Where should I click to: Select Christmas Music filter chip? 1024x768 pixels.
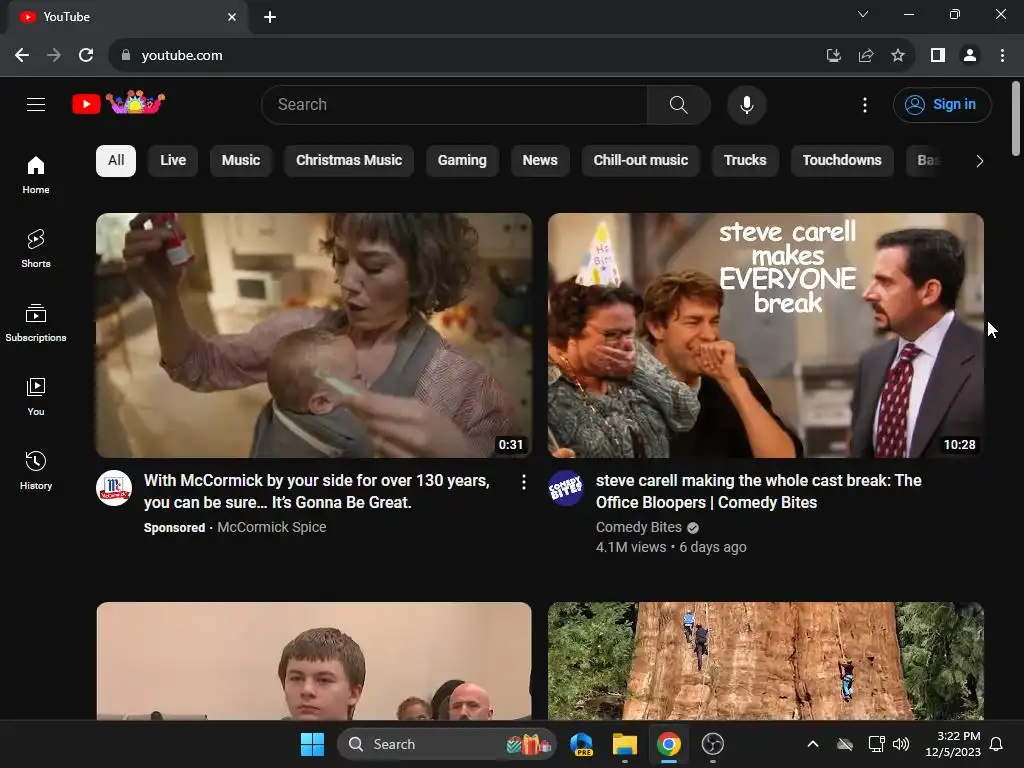pyautogui.click(x=349, y=161)
